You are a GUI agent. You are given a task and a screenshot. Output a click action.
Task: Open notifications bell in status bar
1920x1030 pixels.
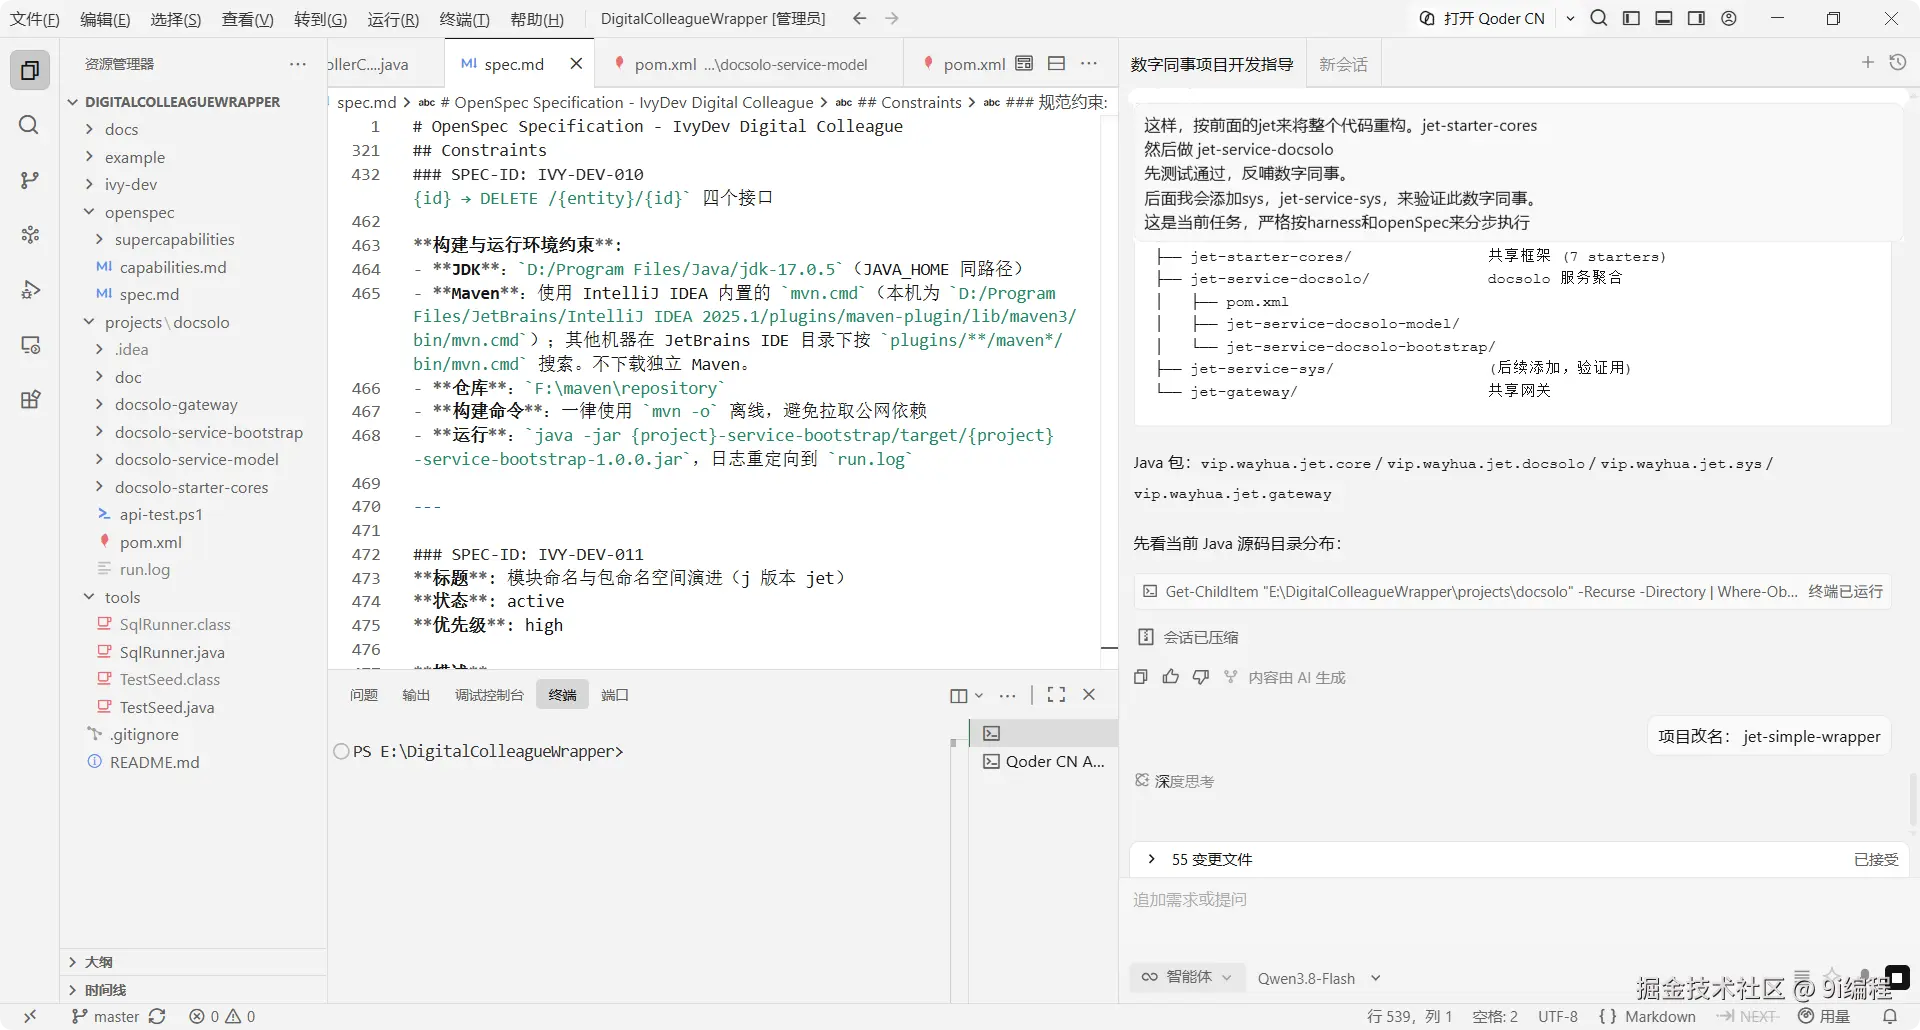[1890, 1016]
